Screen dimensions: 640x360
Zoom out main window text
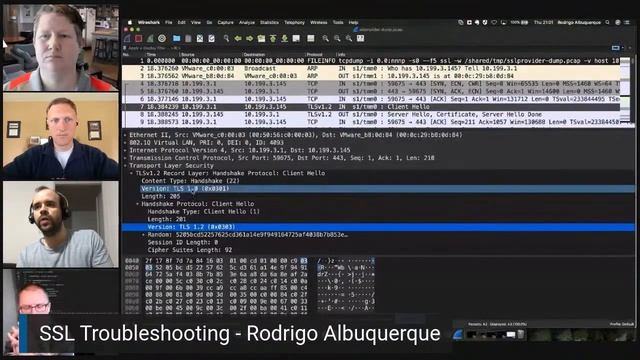(337, 38)
